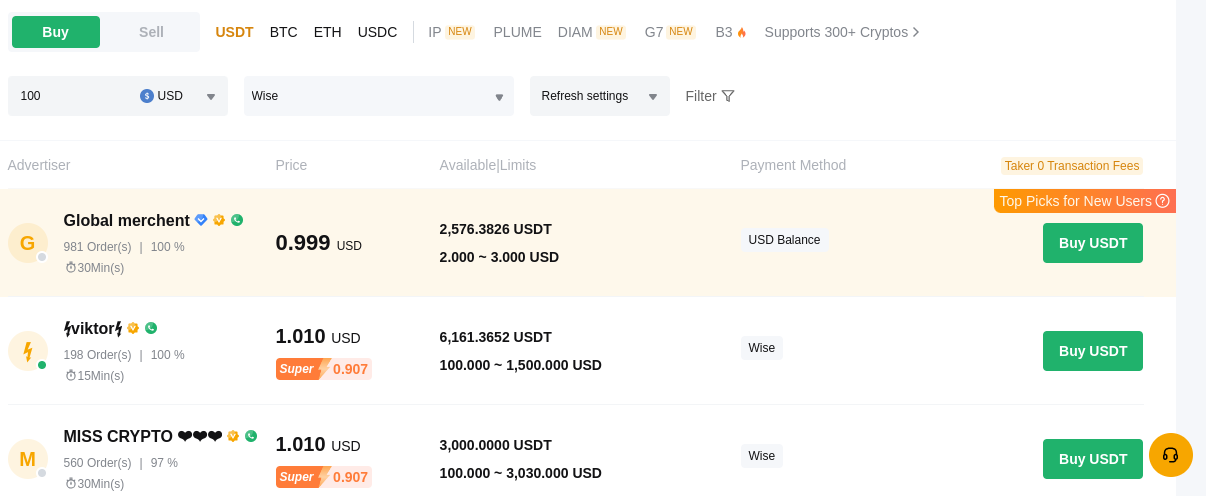The width and height of the screenshot is (1206, 496).
Task: Choose the PLUME coin
Action: pyautogui.click(x=517, y=32)
